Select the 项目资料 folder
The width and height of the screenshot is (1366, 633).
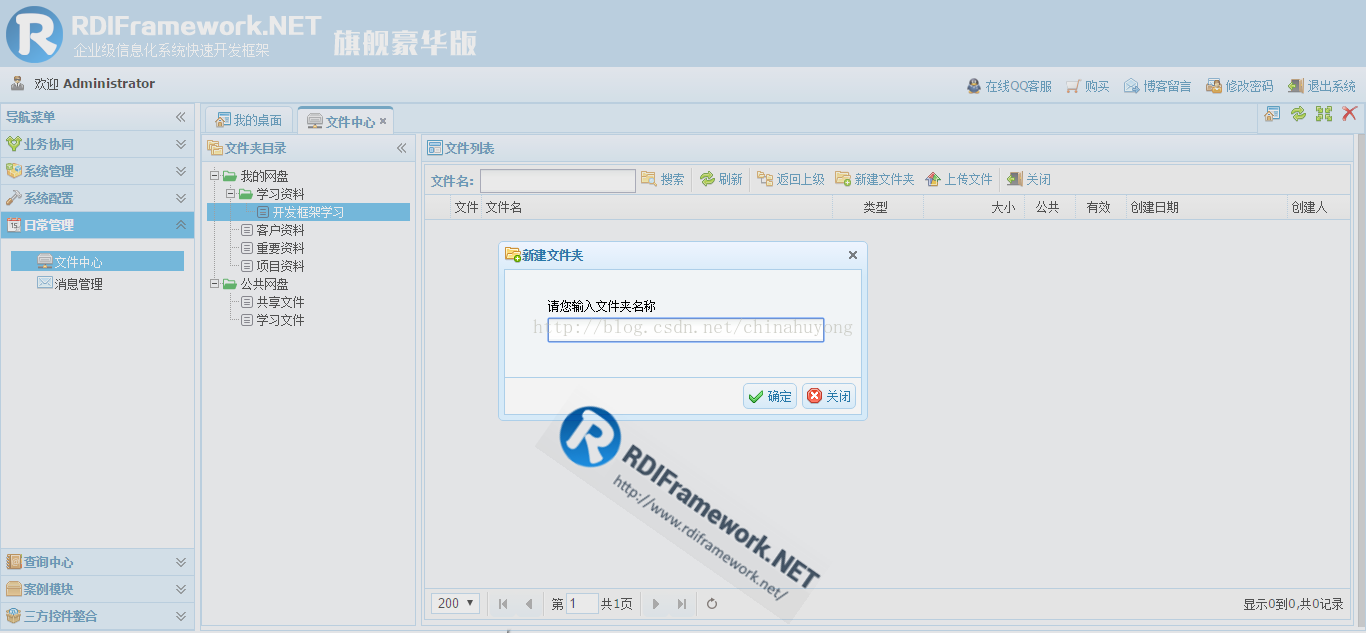tap(280, 266)
